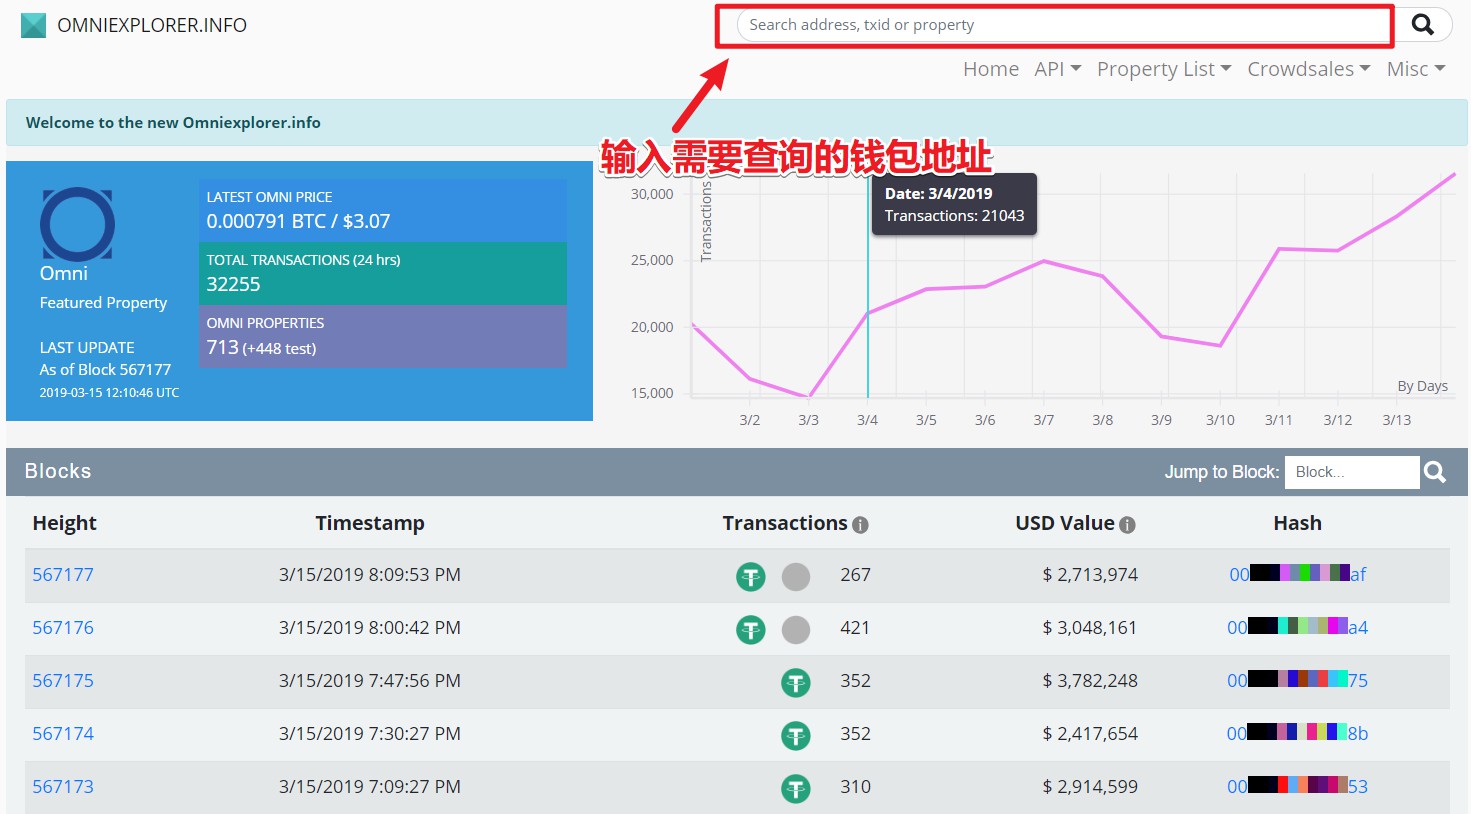
Task: Open the block hash ending in 8b
Action: point(1297,733)
